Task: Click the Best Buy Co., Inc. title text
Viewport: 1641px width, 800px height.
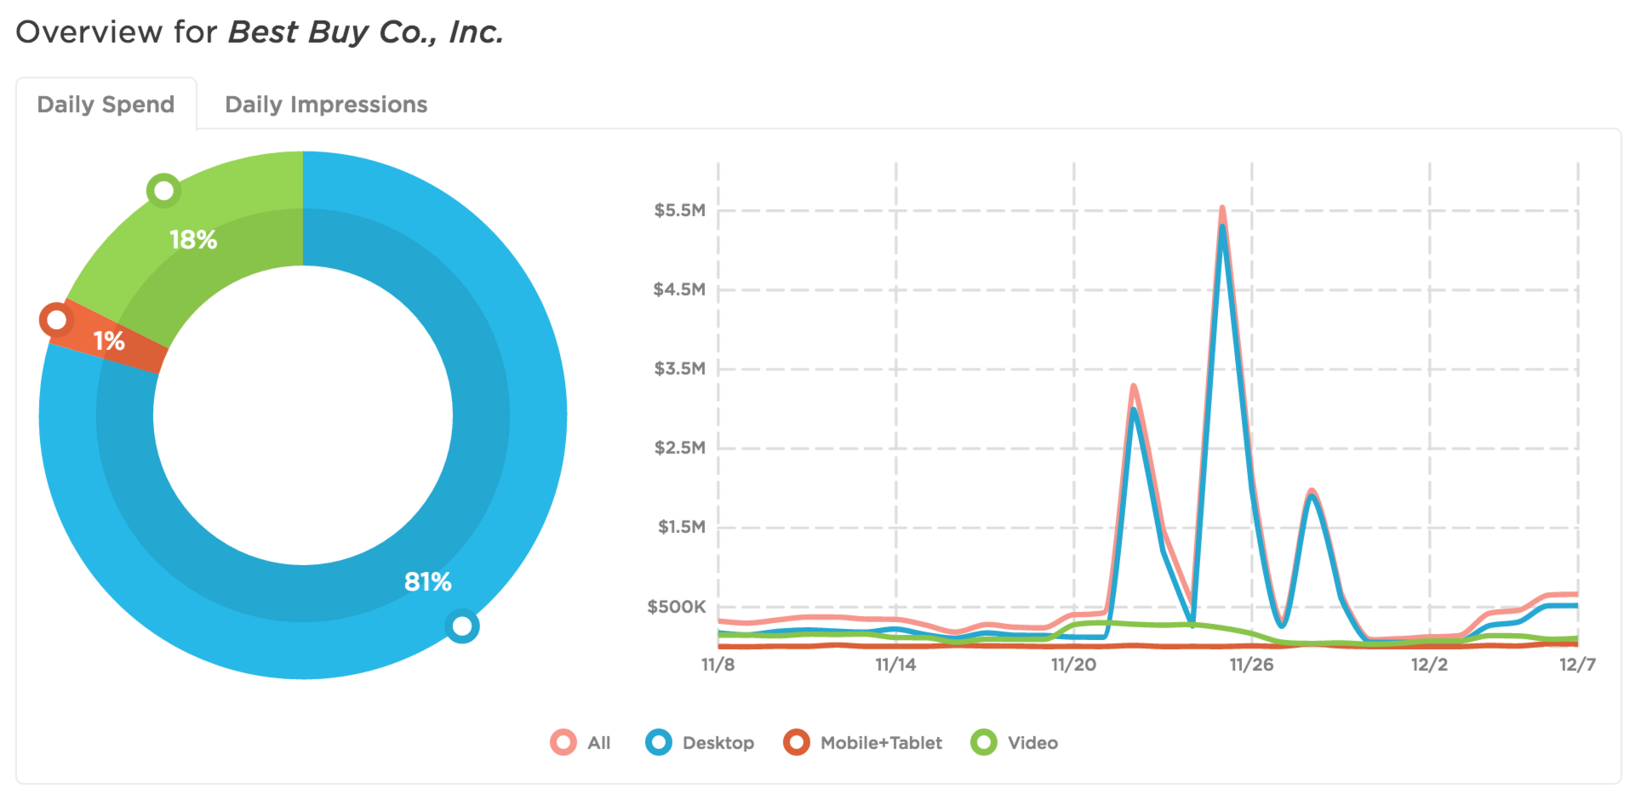Action: [364, 31]
